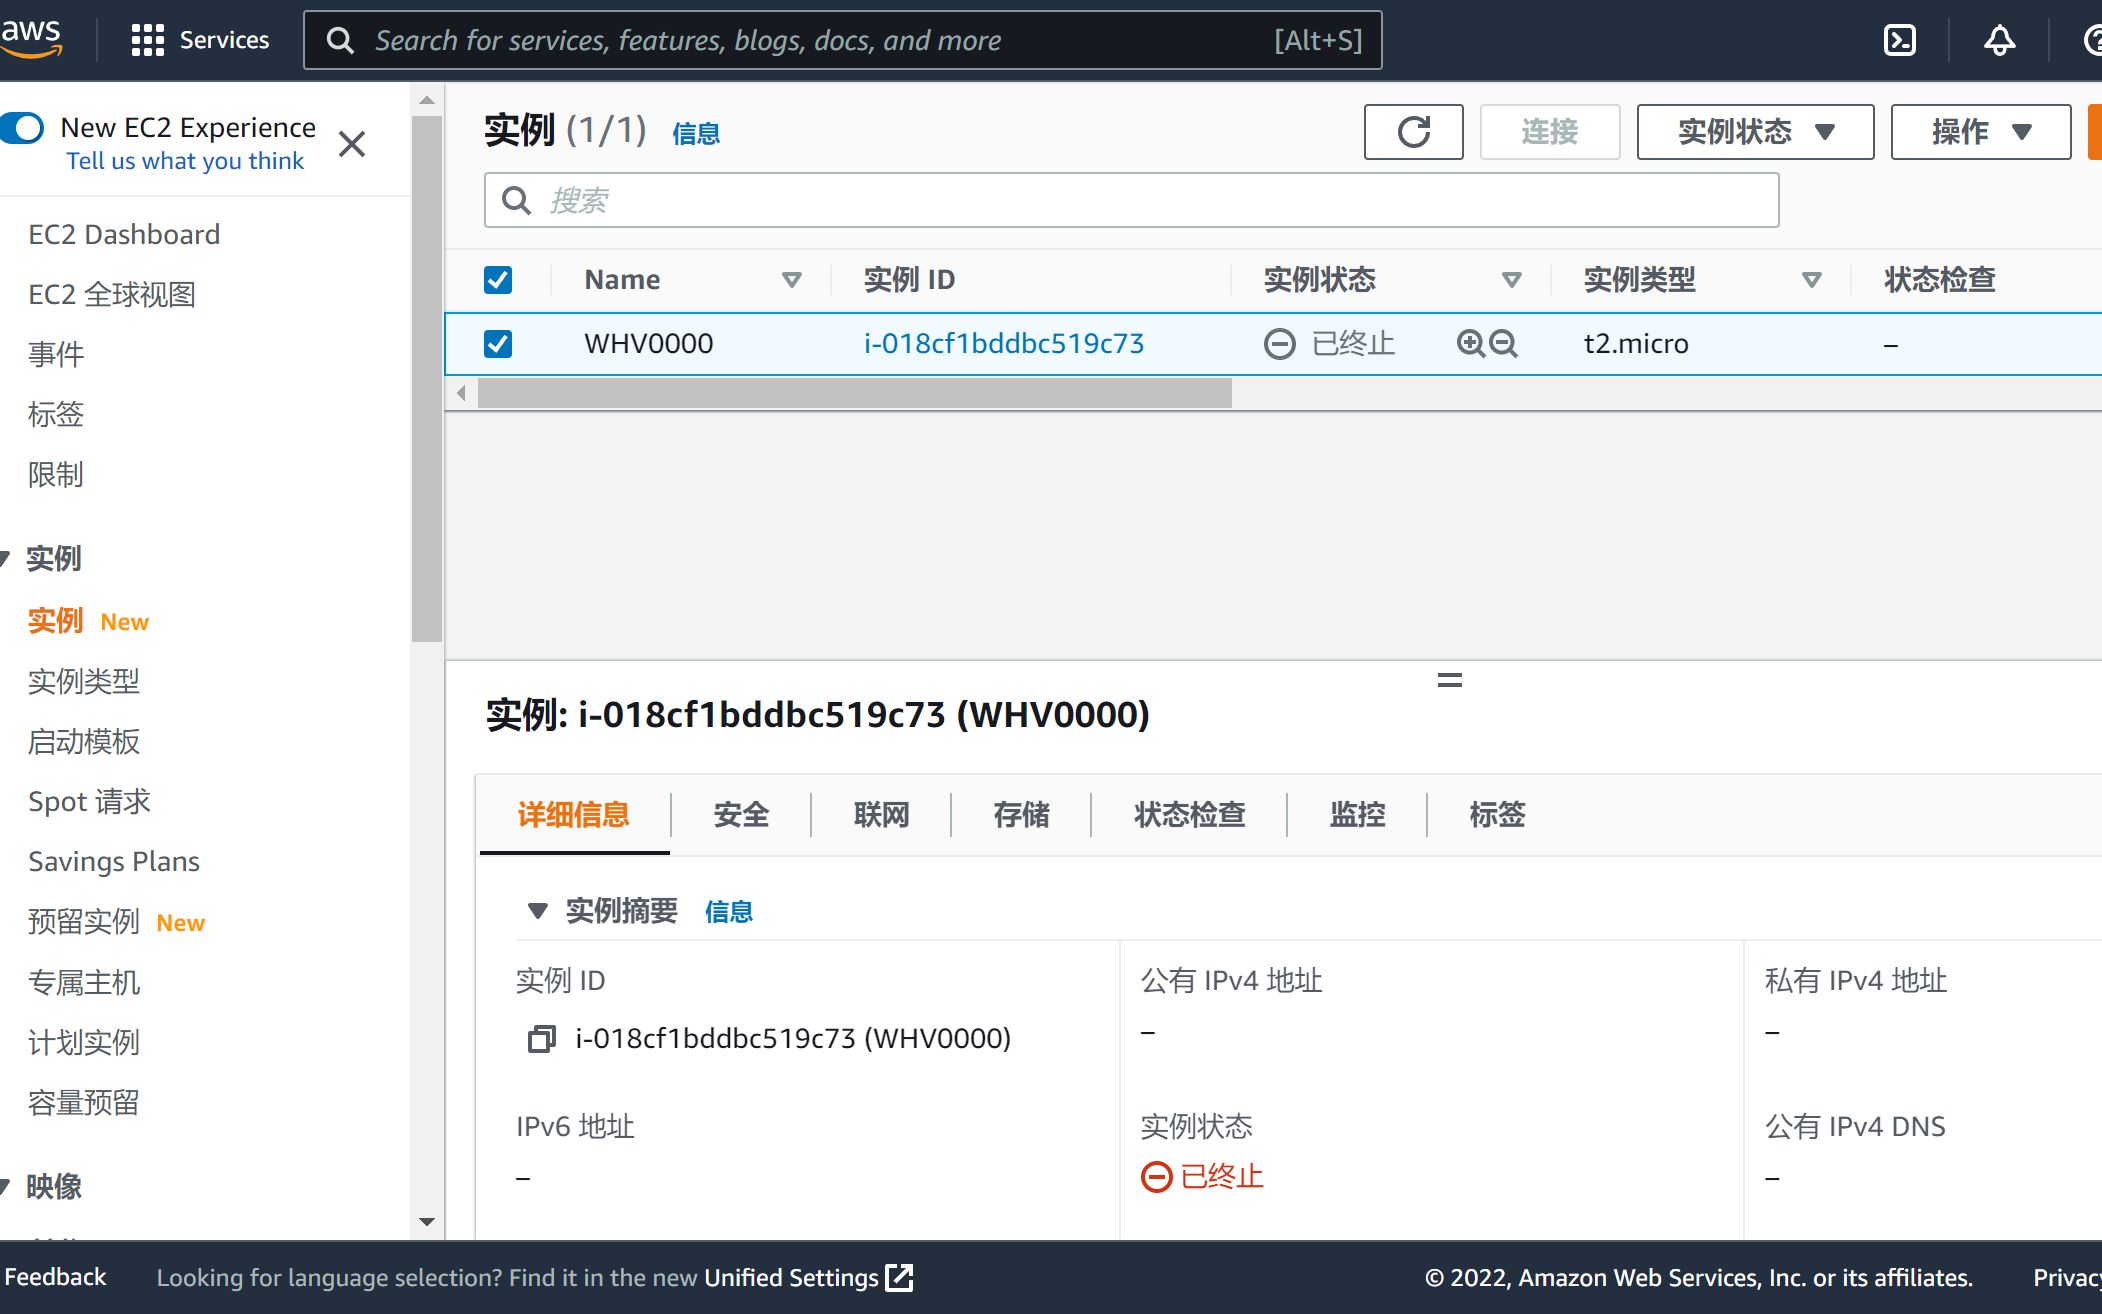Sort by 实例状态 column arrow

1512,280
